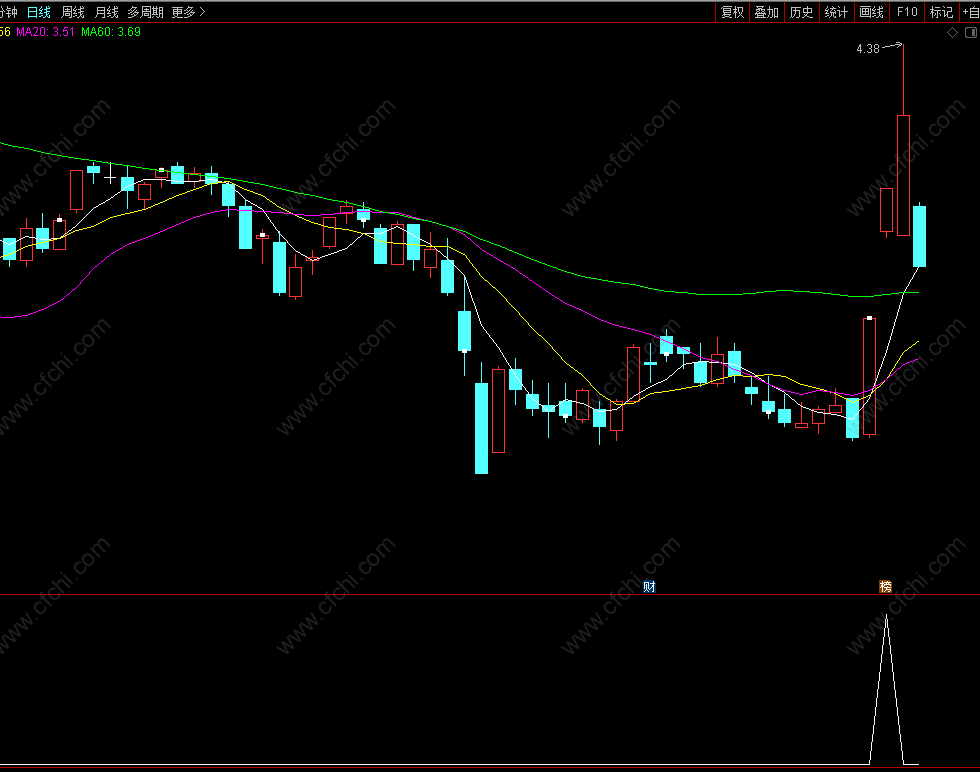This screenshot has width=980, height=772.
Task: Click the 榜 ranking list marker
Action: pos(886,586)
